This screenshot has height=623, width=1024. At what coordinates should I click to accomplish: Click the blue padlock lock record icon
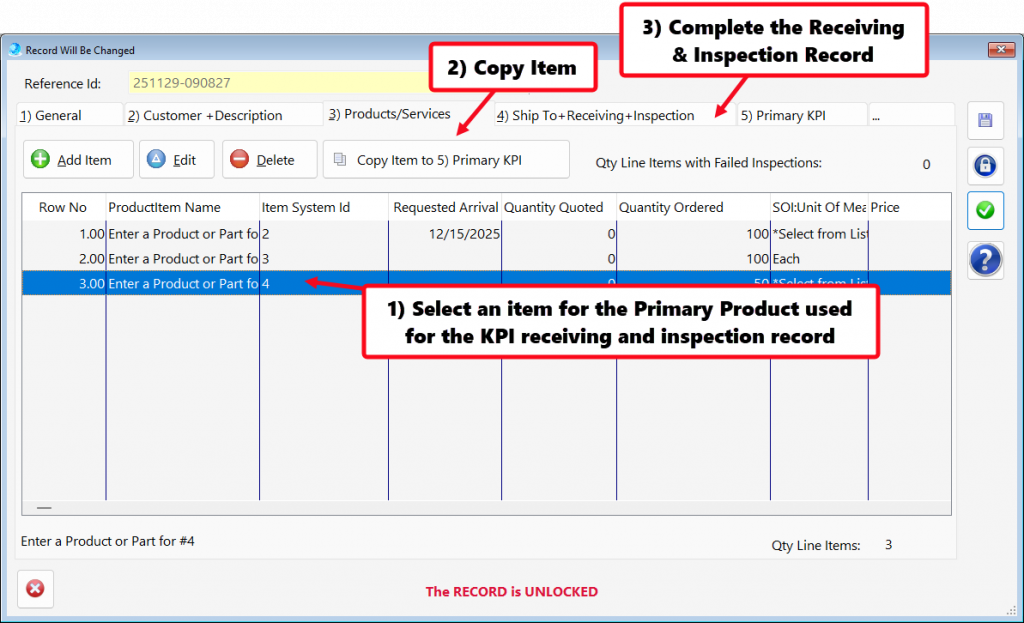click(985, 165)
